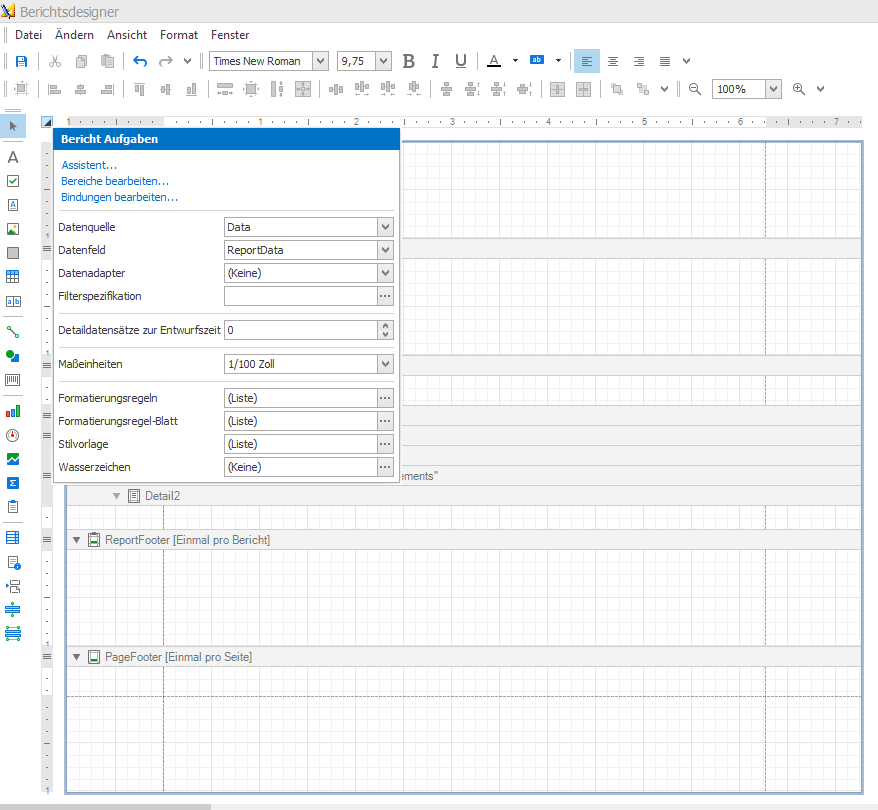Select the Chart tool in toolbox
This screenshot has width=878, height=810.
tap(13, 411)
